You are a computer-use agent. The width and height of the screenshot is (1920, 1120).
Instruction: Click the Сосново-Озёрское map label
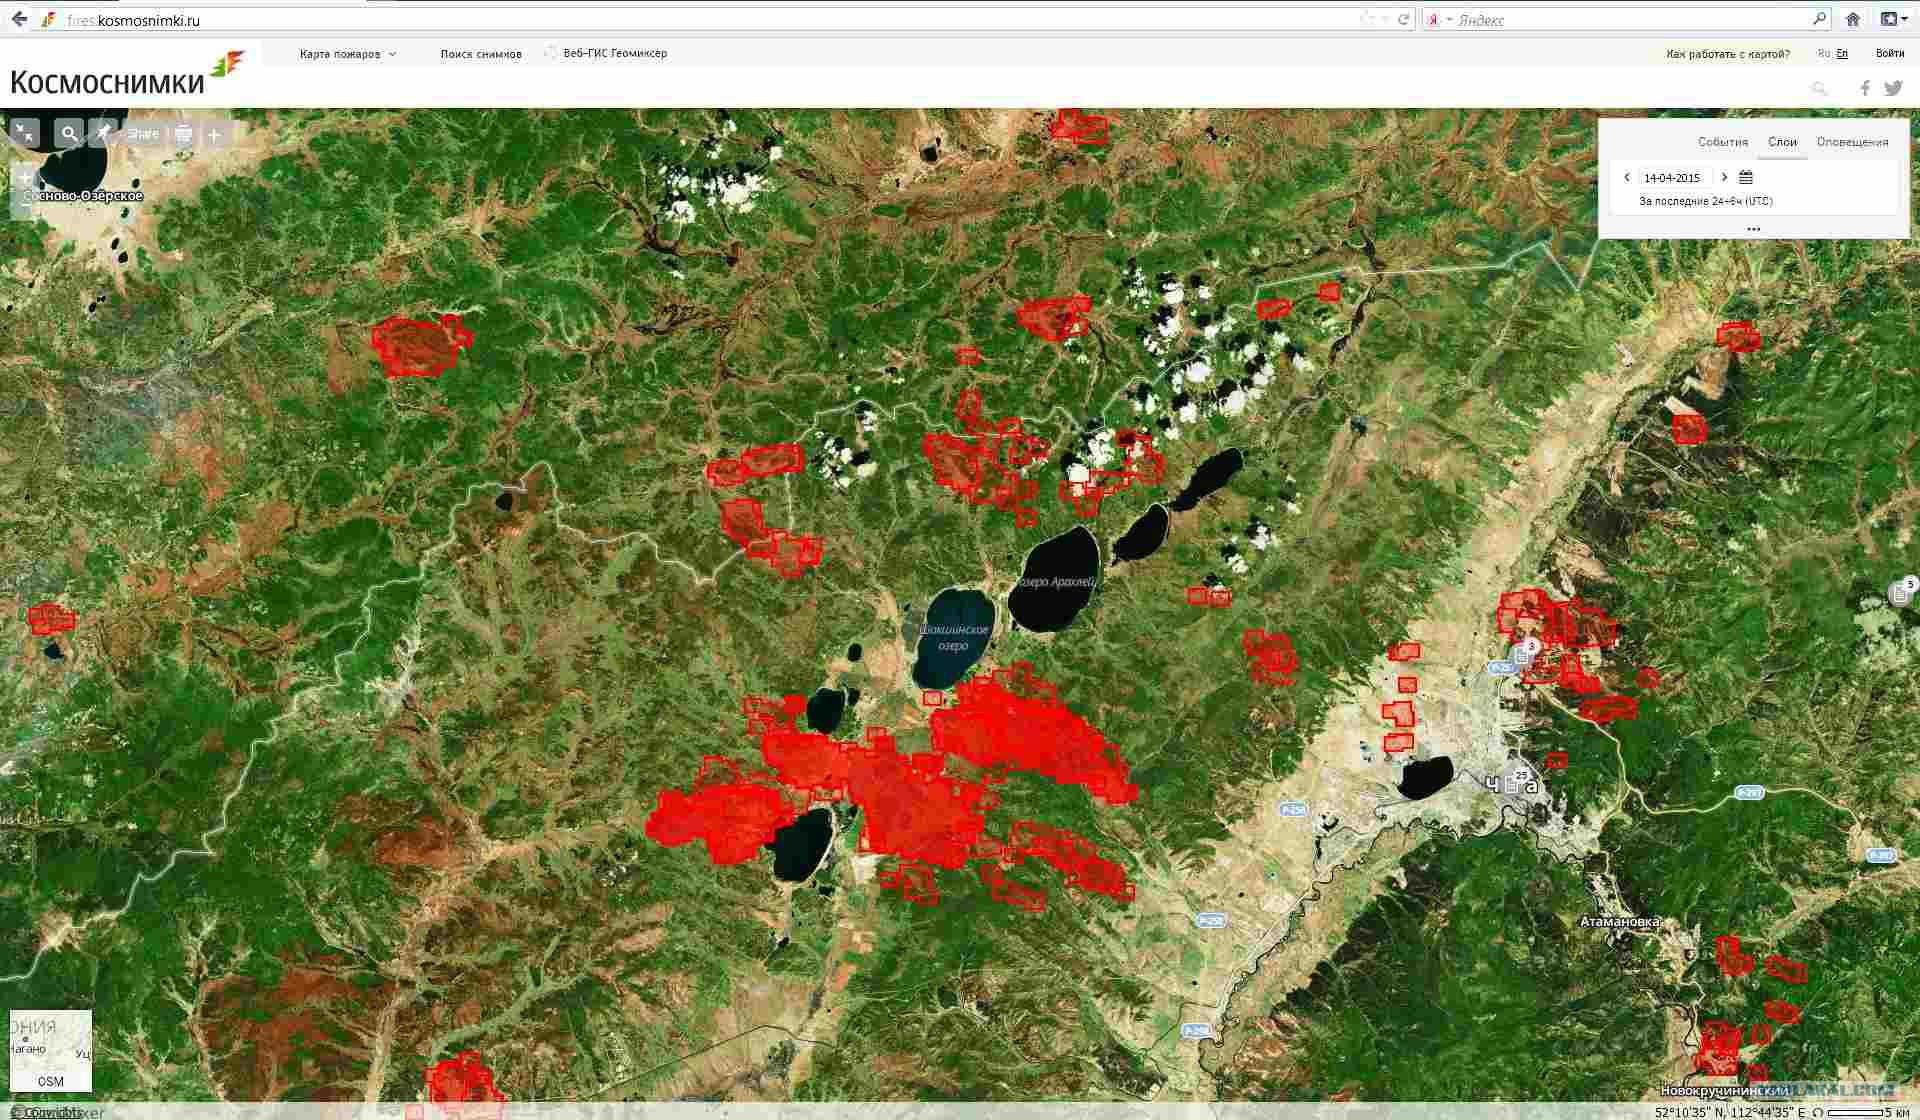click(x=82, y=196)
